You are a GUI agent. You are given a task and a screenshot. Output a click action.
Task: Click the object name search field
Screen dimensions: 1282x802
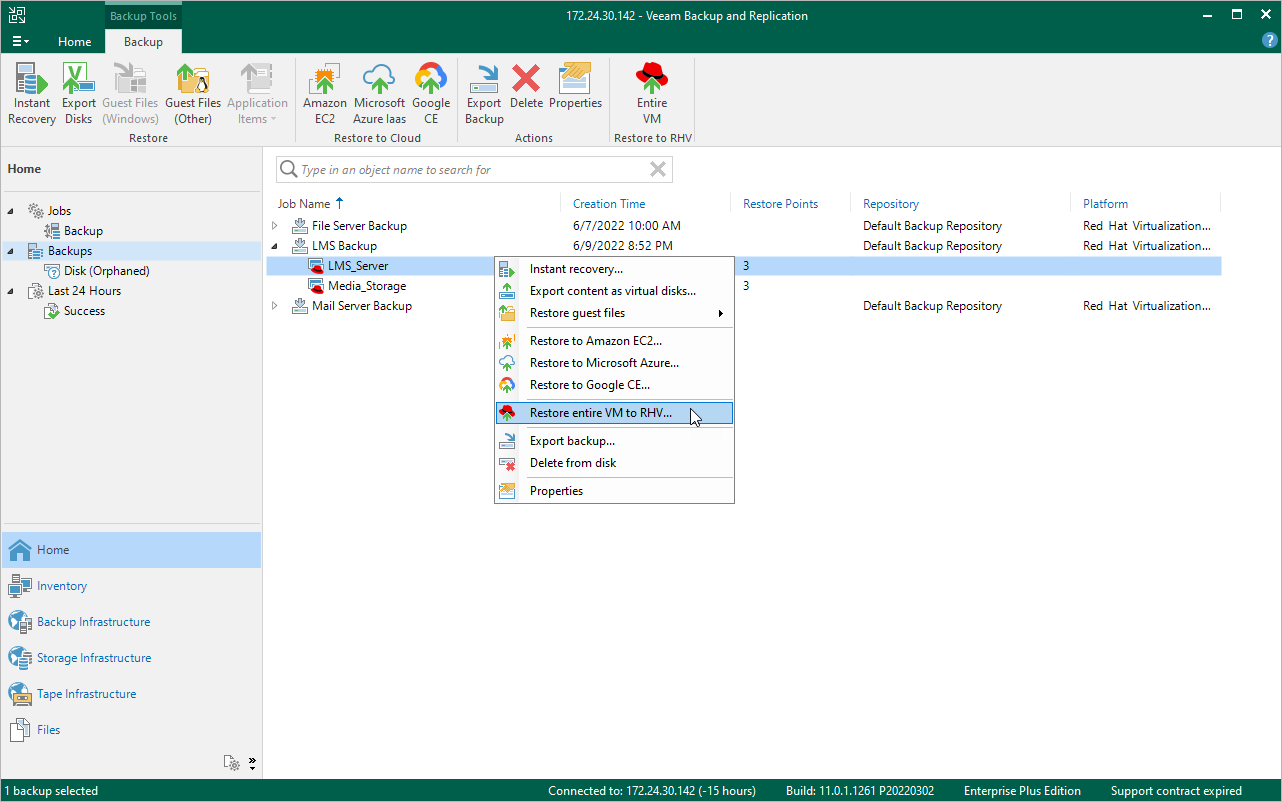click(474, 170)
